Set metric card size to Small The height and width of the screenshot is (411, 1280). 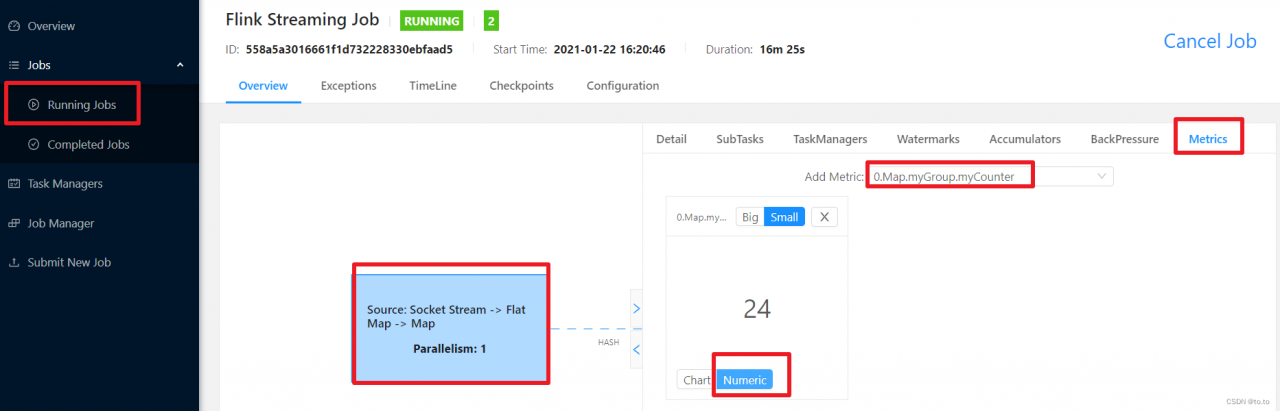(785, 216)
